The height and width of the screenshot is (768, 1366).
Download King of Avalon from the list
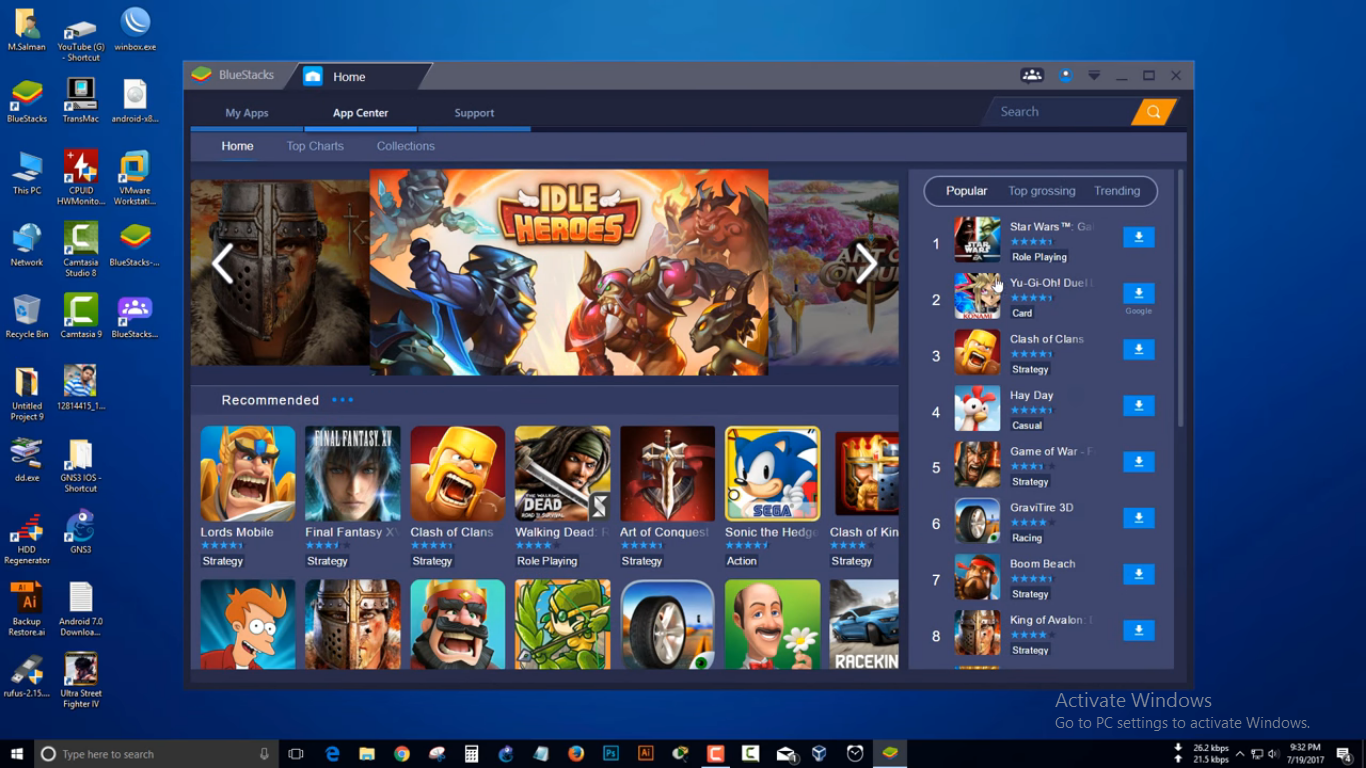1139,630
